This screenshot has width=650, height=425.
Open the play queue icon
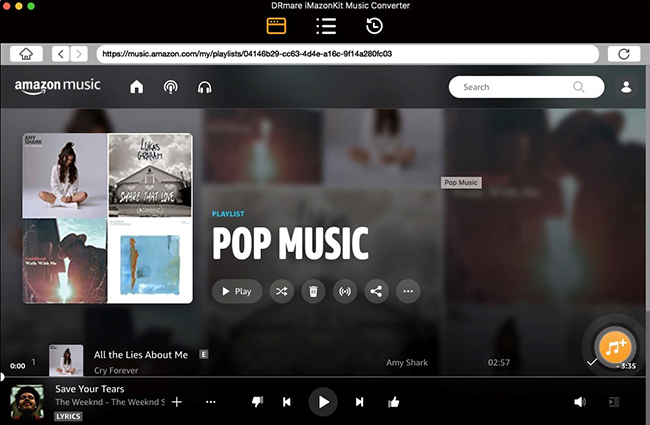(614, 402)
